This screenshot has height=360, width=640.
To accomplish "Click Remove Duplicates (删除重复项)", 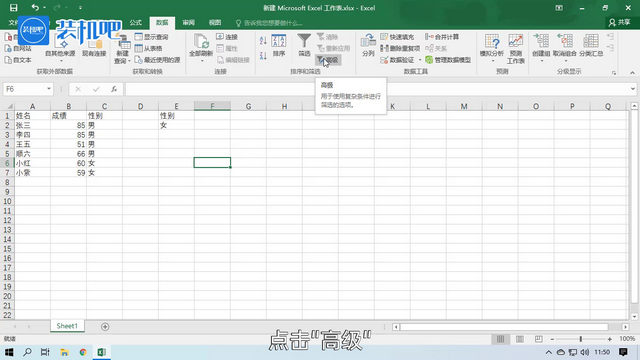I will coord(400,48).
